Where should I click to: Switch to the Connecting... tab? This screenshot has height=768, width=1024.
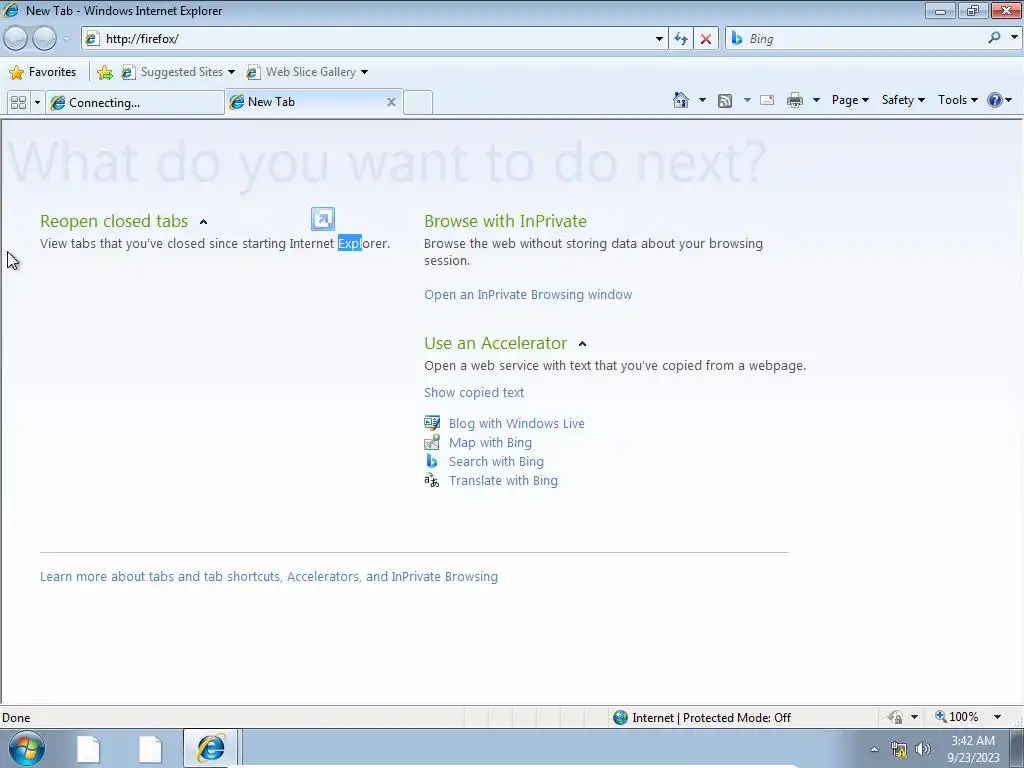135,103
